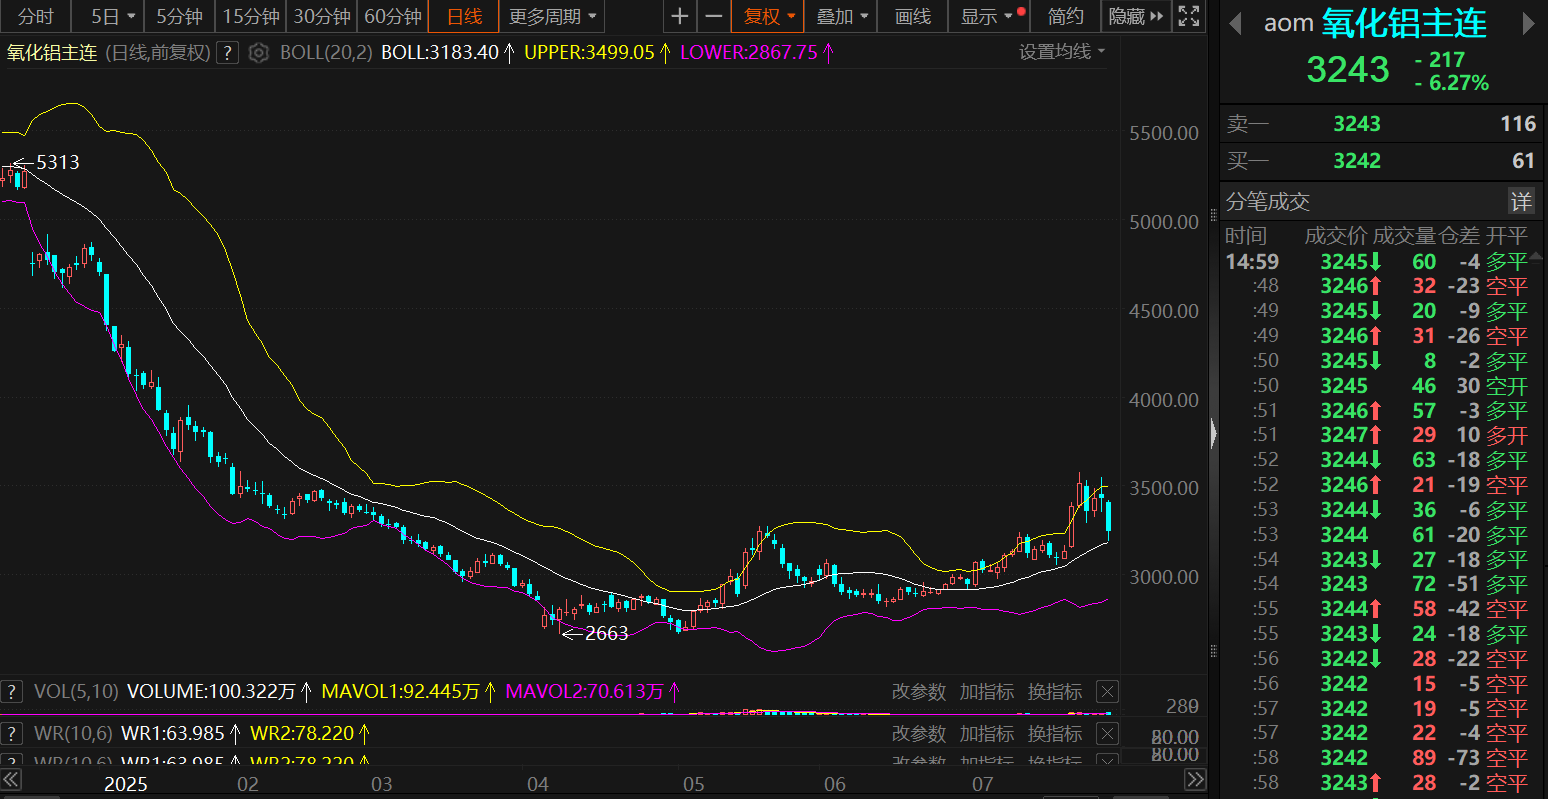Viewport: 1548px width, 799px height.
Task: Select the 60分钟 period tab
Action: (x=392, y=16)
